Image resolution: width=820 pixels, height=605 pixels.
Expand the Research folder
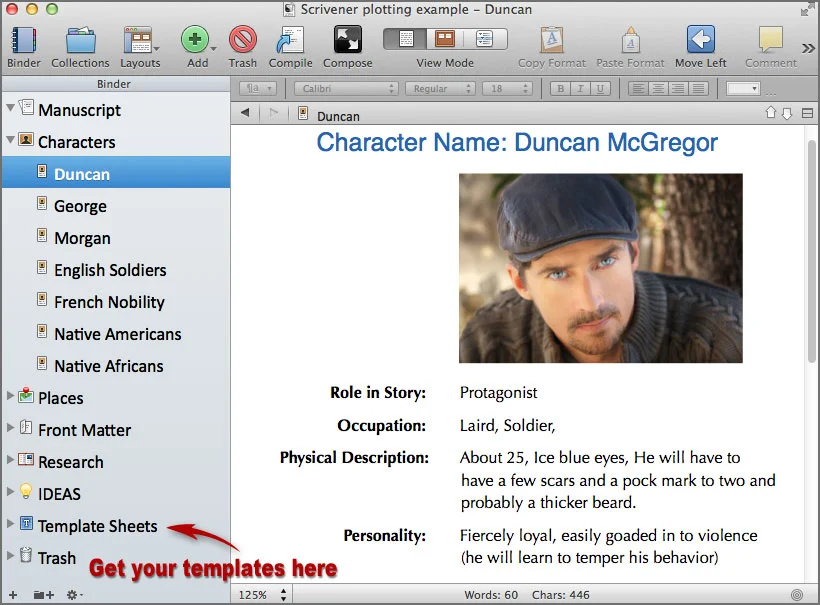pyautogui.click(x=10, y=460)
